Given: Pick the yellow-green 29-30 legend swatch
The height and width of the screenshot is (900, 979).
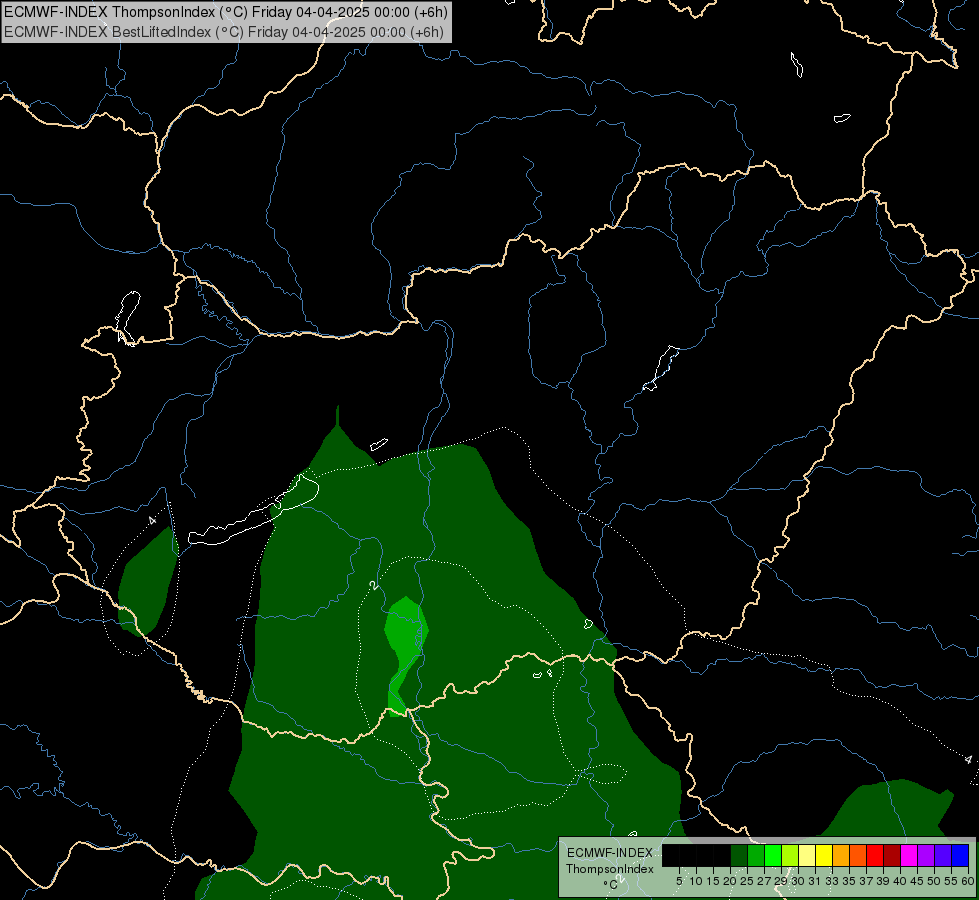Looking at the screenshot, I should point(790,855).
